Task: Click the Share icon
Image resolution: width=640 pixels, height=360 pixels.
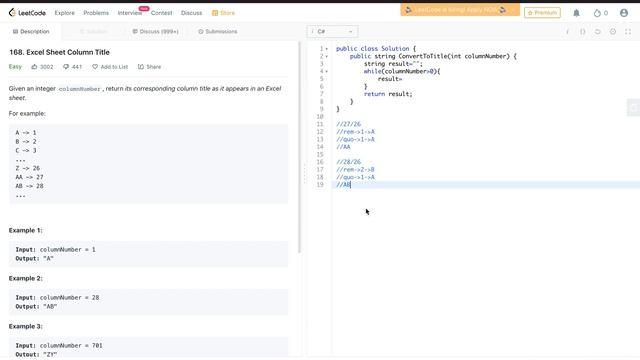Action: click(141, 67)
